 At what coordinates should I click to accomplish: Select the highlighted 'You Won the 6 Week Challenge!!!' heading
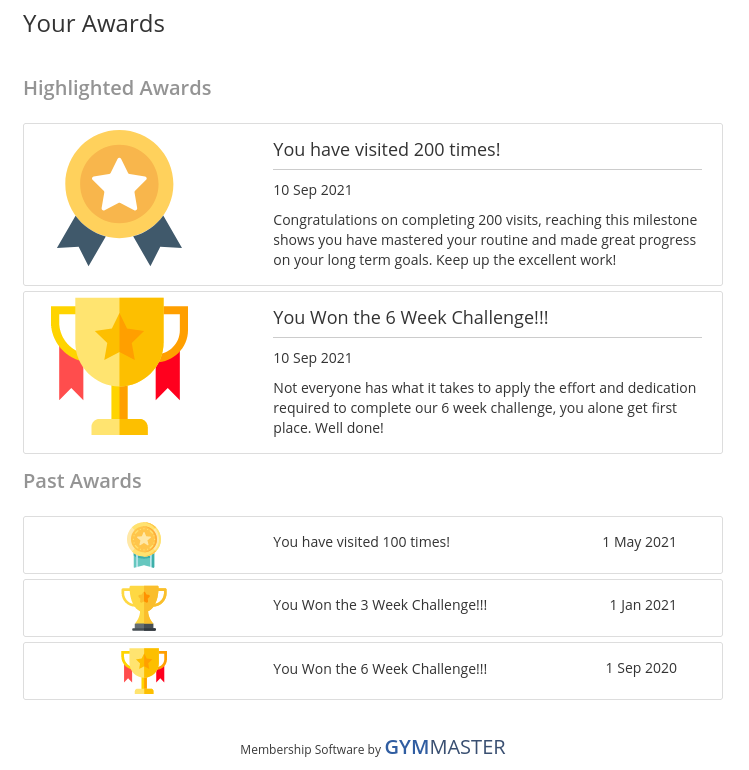[x=411, y=318]
